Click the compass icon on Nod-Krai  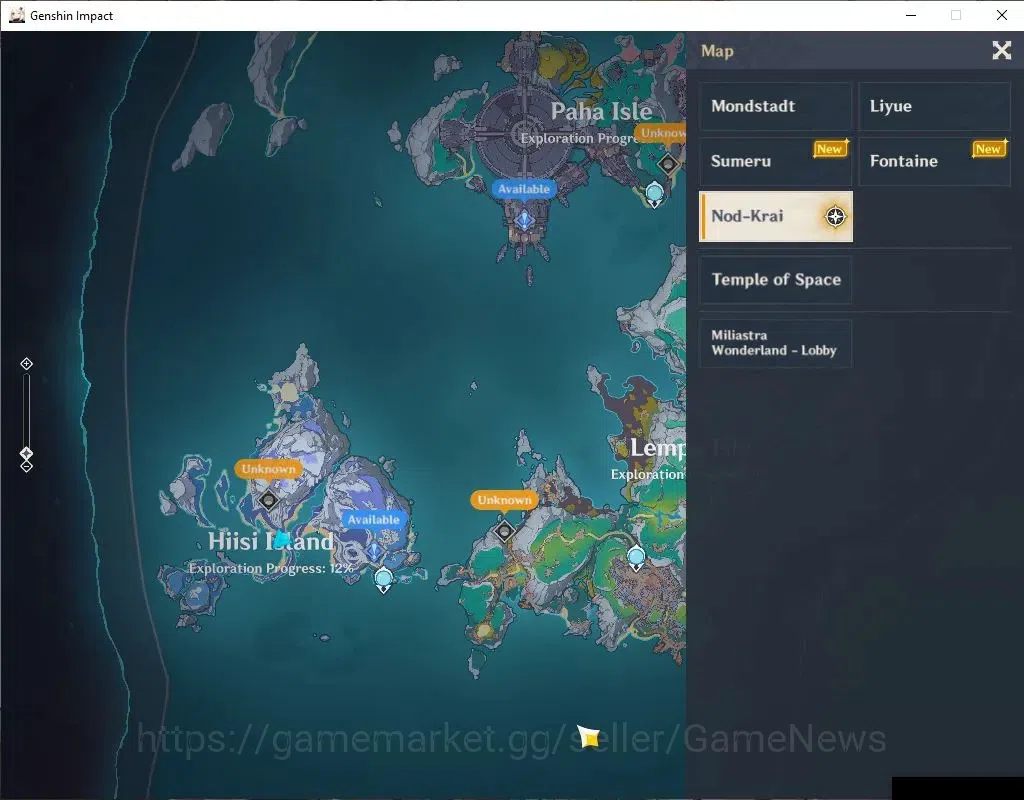pos(835,216)
